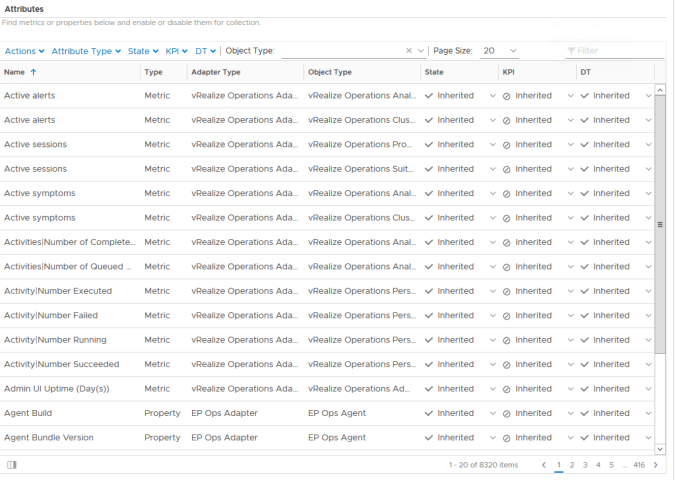Jump to last page 416
675x480 pixels.
[639, 465]
